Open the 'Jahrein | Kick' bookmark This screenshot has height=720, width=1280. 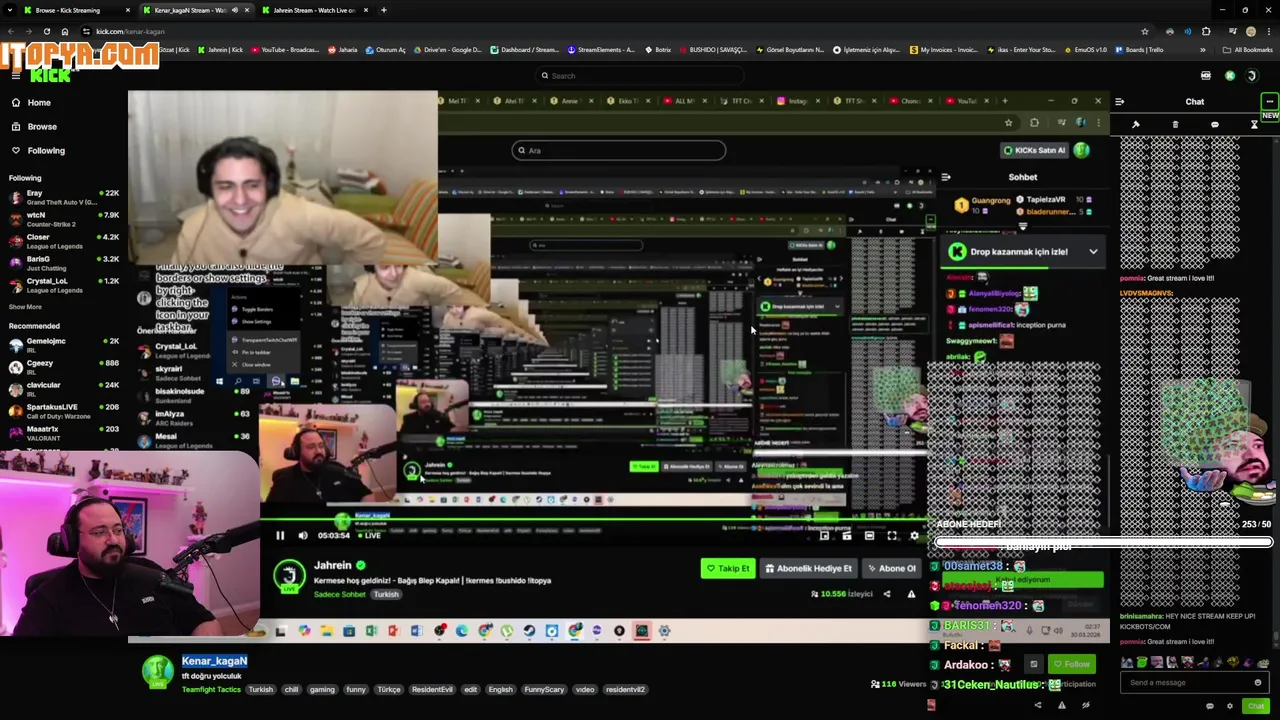[221, 49]
